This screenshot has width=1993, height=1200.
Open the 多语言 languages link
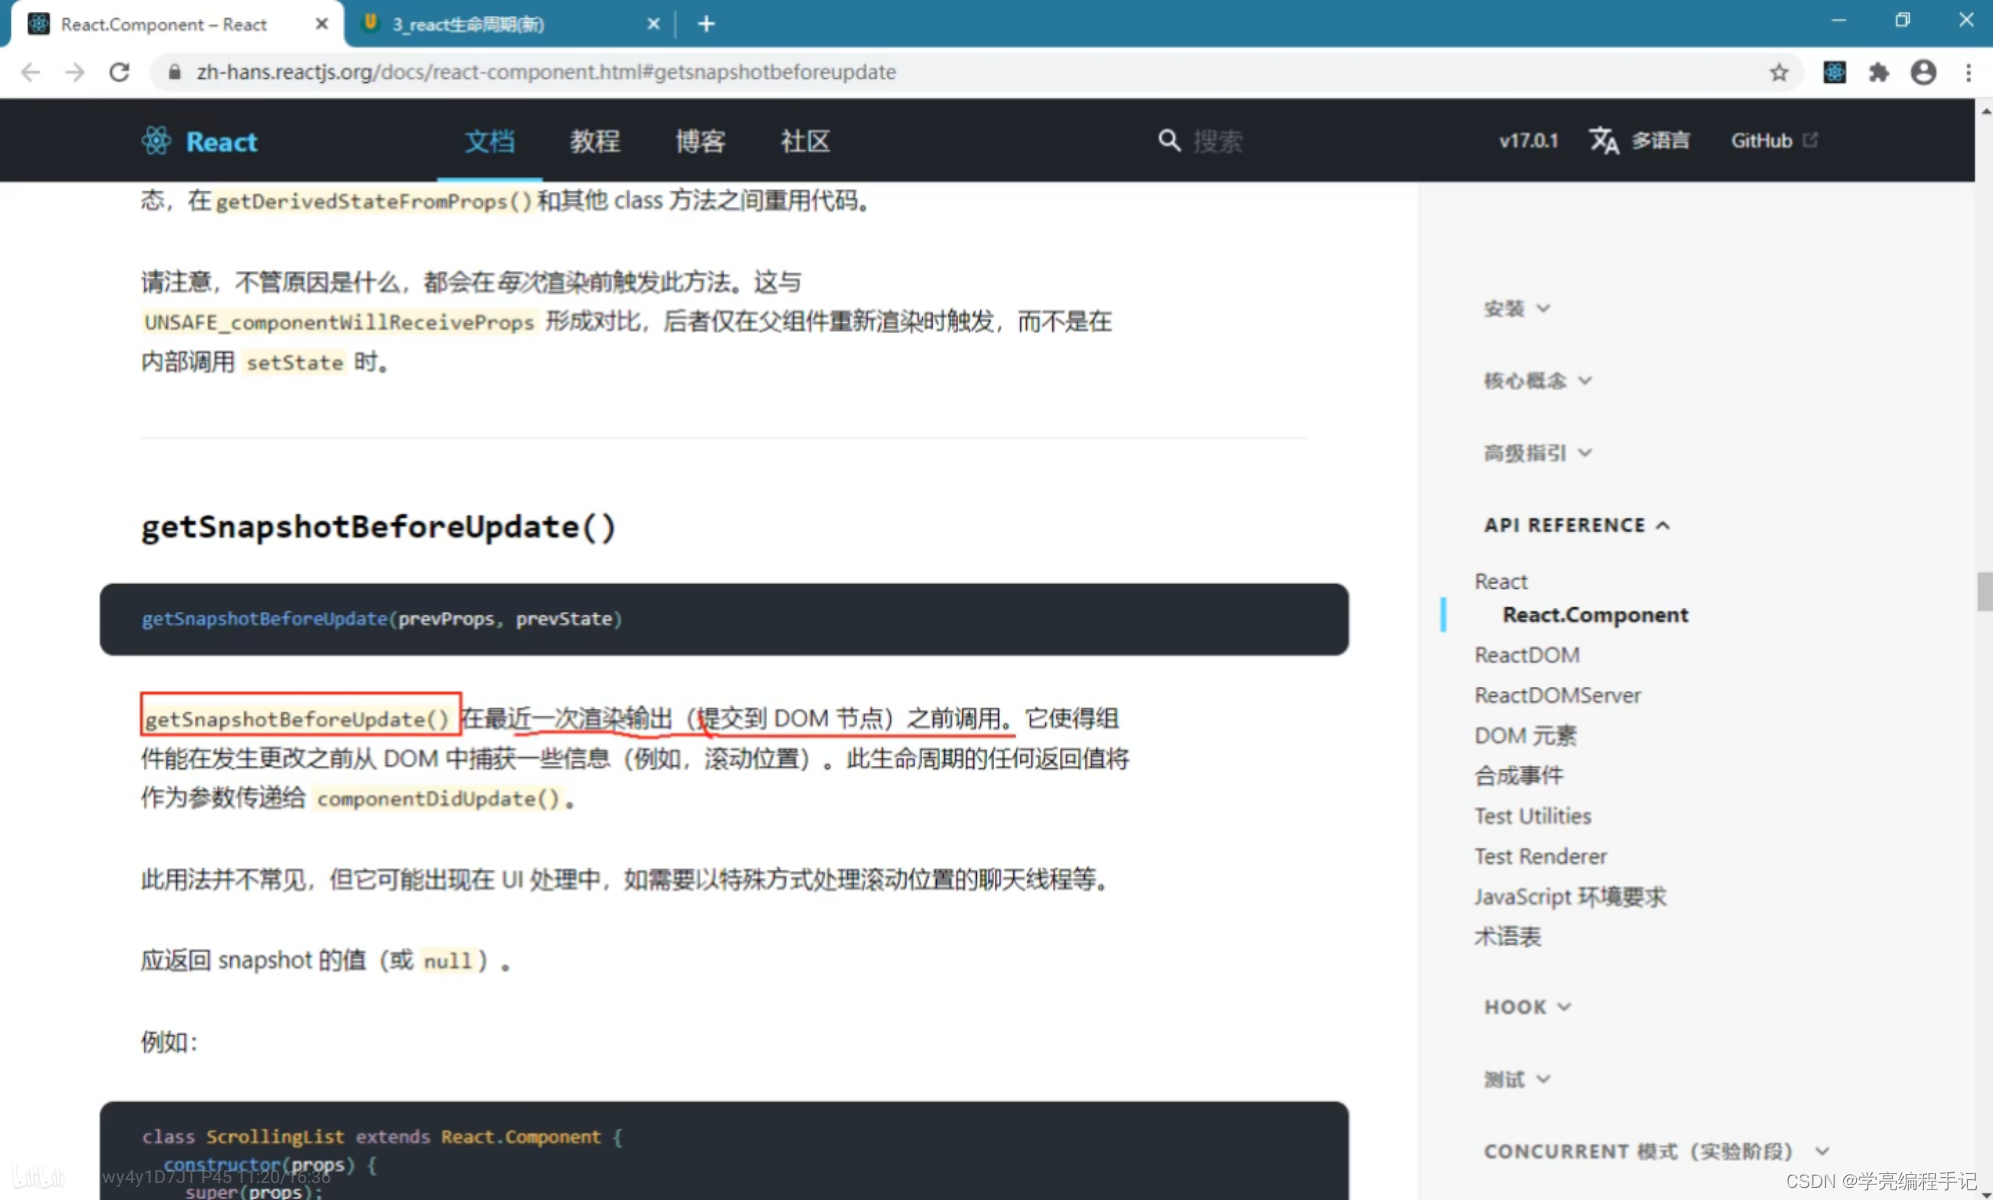[1661, 141]
